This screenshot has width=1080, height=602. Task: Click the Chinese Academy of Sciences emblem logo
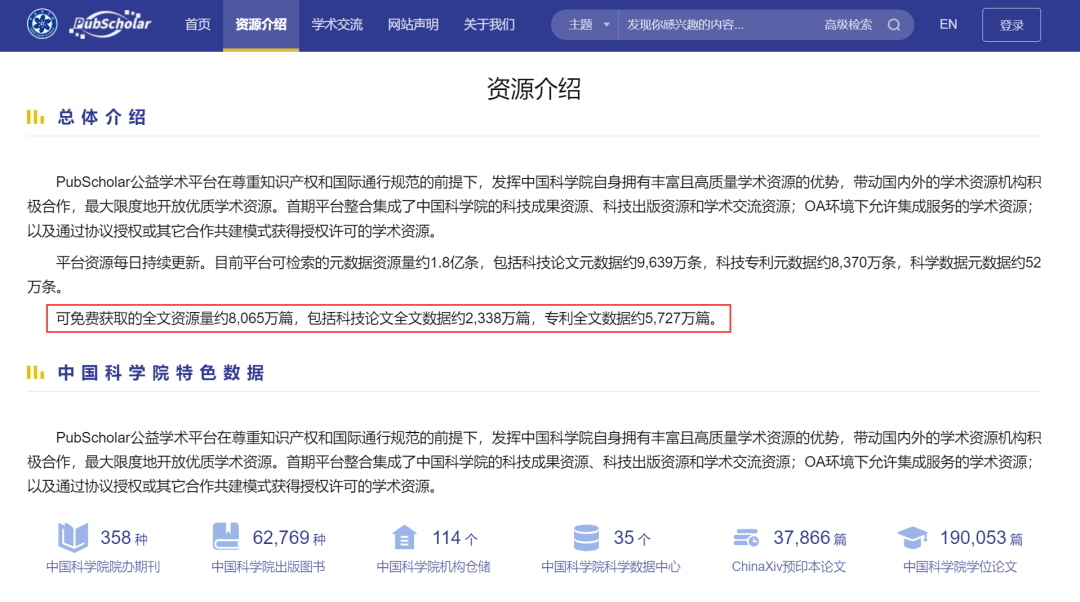point(42,24)
